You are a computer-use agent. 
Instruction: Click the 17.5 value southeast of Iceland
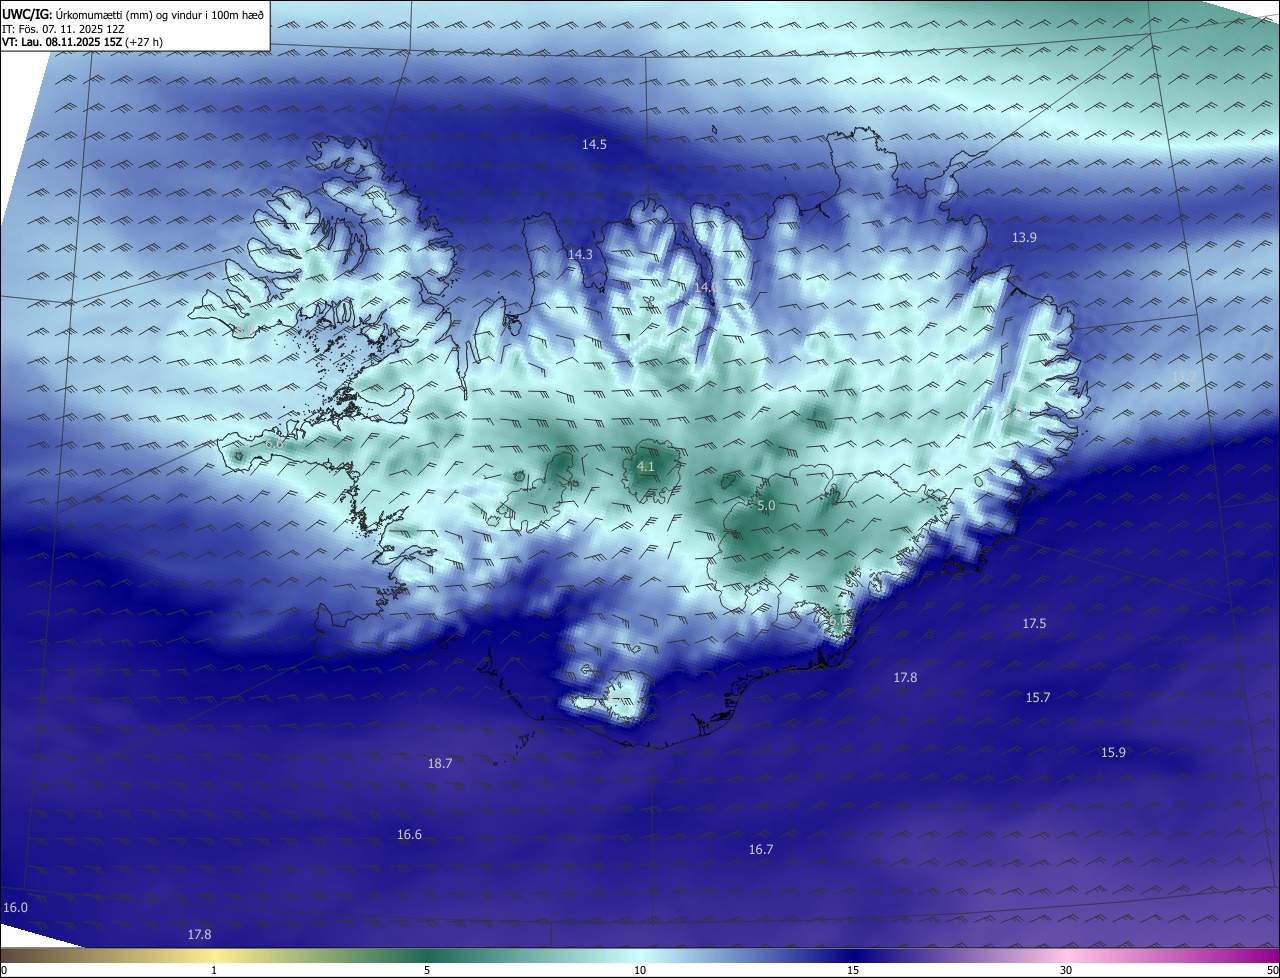pyautogui.click(x=1034, y=624)
